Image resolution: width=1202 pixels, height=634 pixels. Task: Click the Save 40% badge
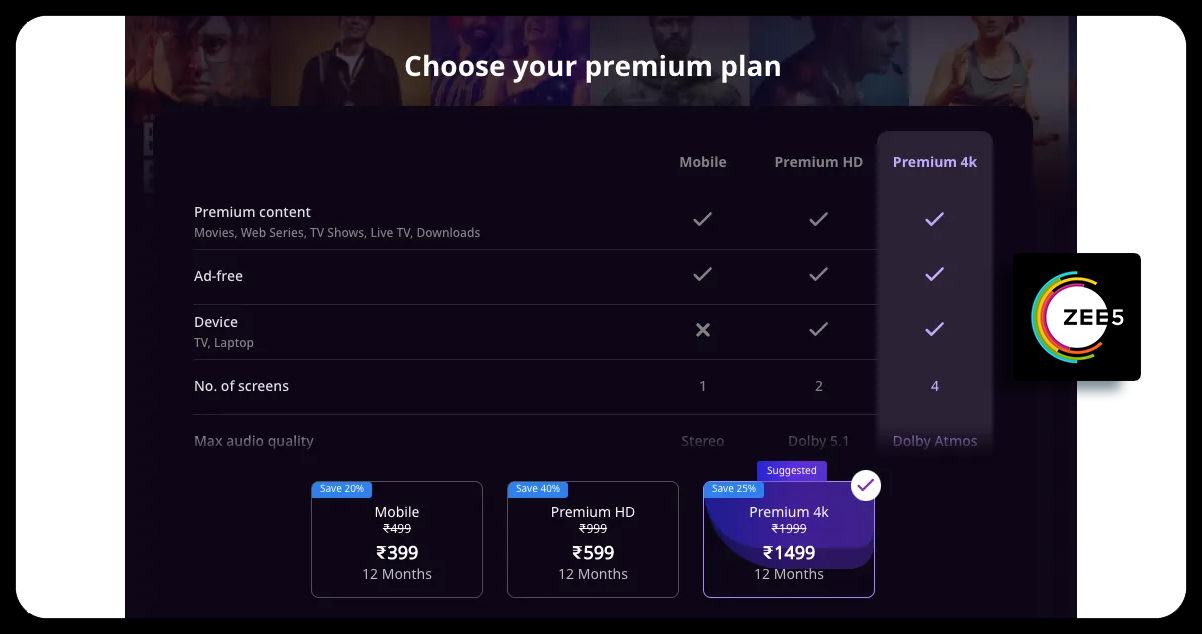(538, 489)
